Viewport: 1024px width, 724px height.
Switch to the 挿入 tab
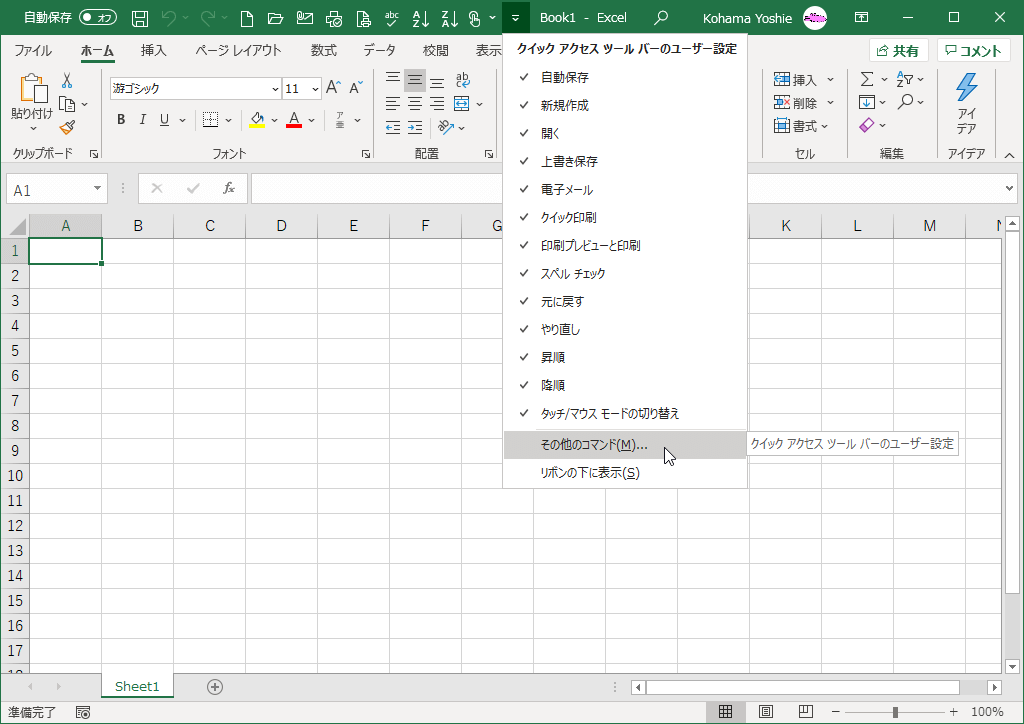(x=153, y=50)
